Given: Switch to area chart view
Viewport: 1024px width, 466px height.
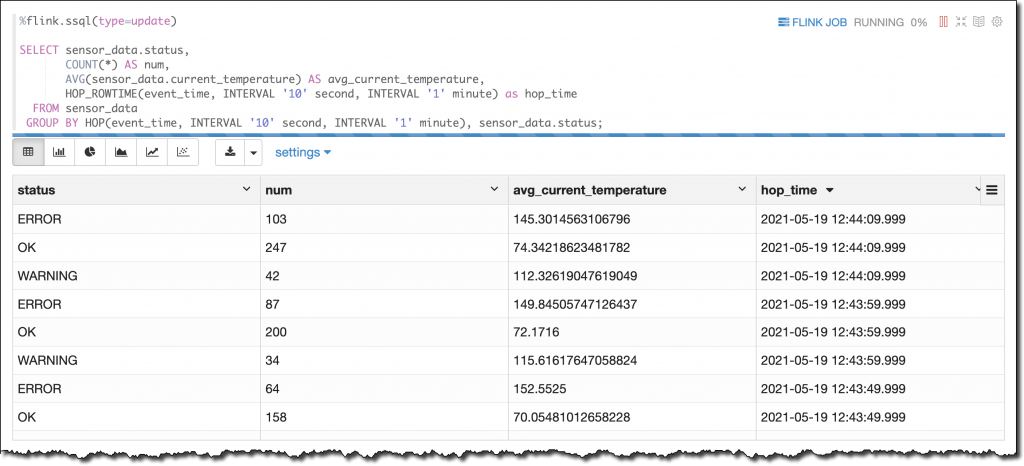Looking at the screenshot, I should tap(121, 152).
